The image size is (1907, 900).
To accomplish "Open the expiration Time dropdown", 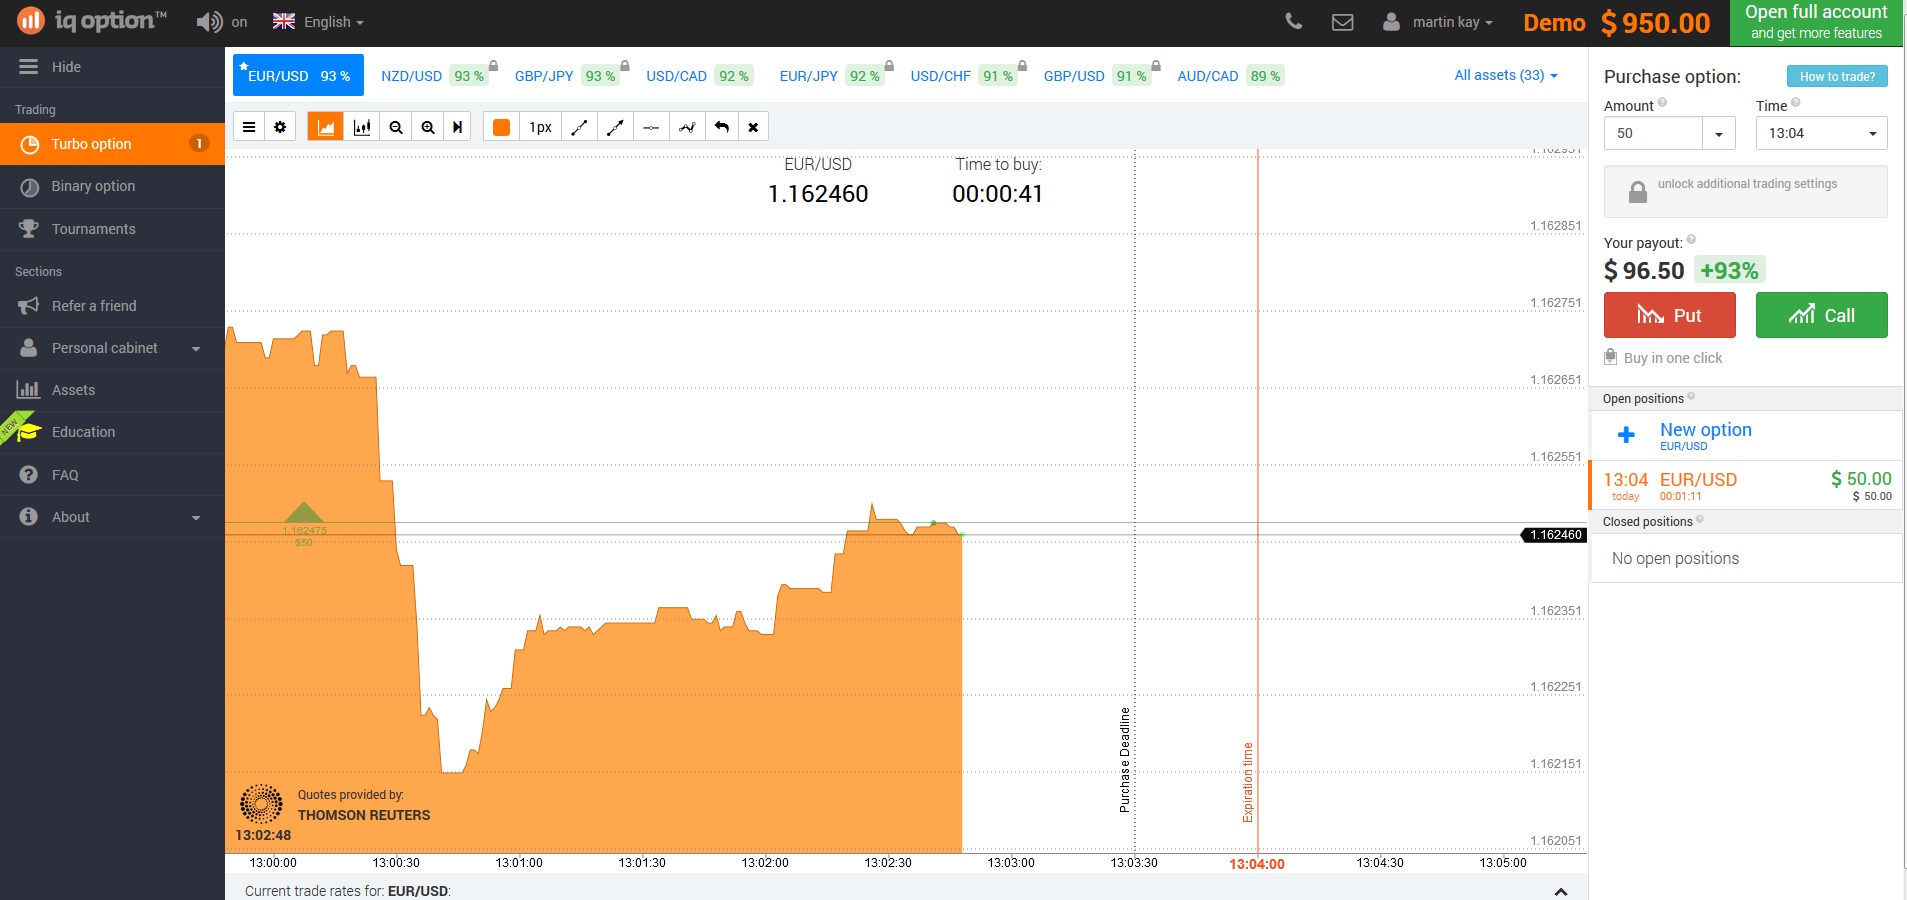I will pos(1821,133).
